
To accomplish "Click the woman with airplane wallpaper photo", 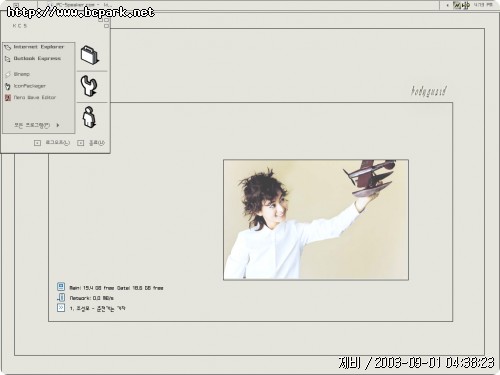I will 316,220.
